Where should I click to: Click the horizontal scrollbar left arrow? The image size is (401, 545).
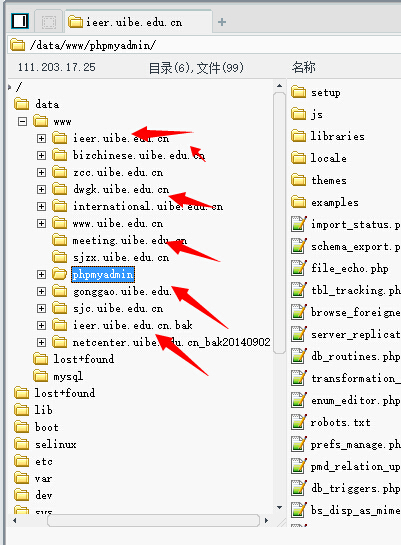14,520
